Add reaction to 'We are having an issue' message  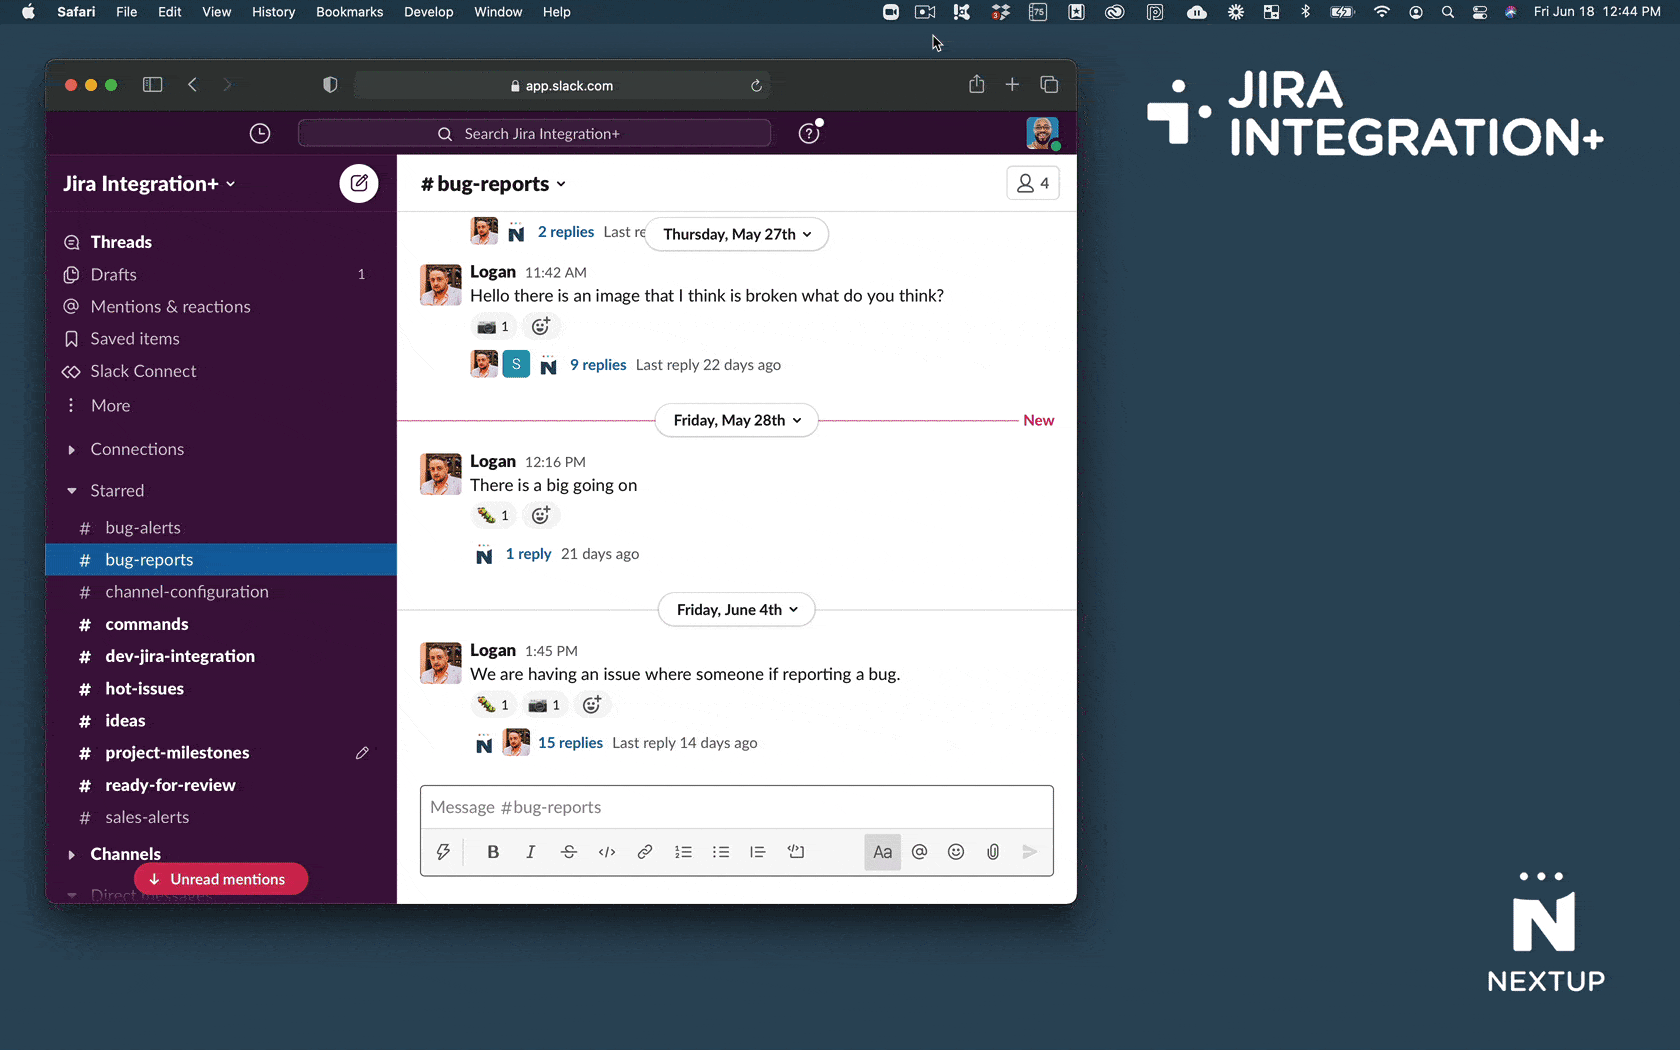tap(592, 705)
